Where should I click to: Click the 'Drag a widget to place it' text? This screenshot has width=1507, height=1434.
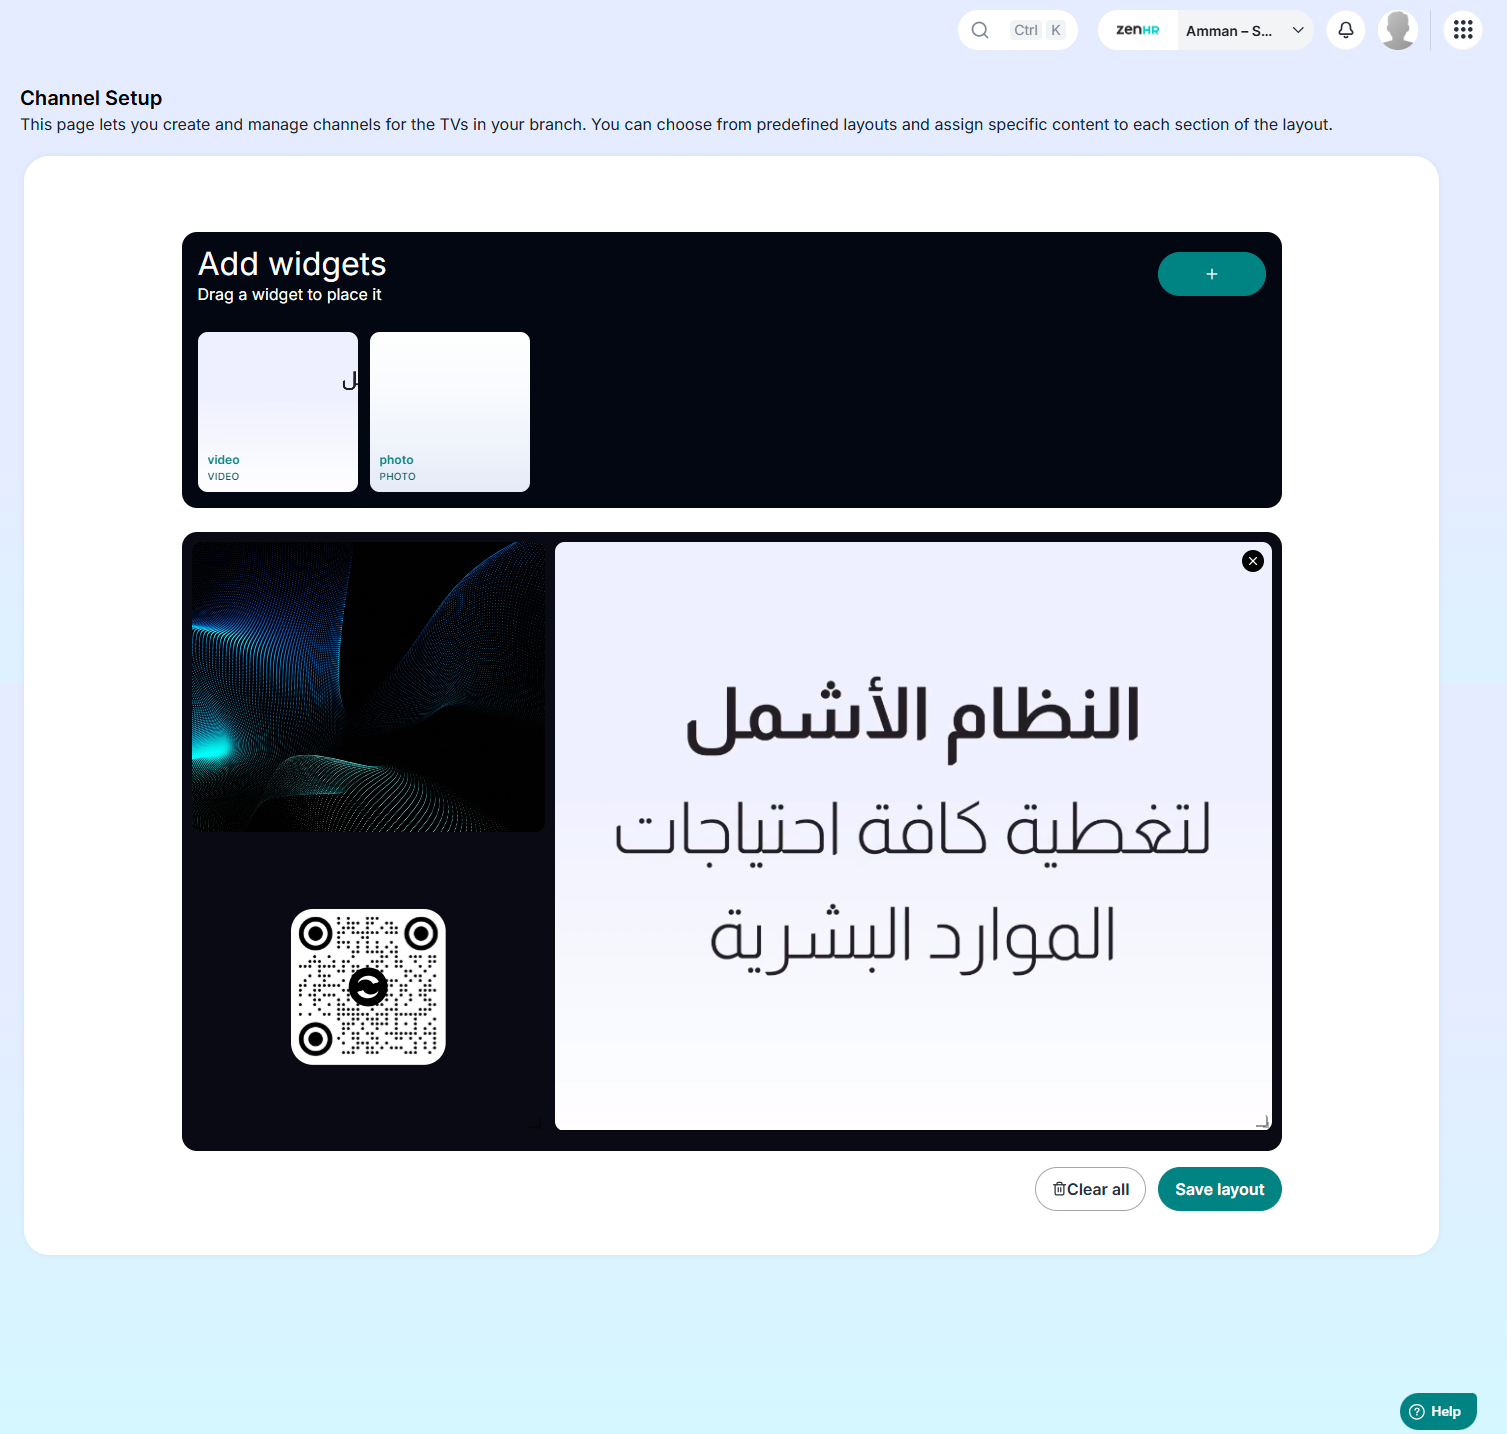pyautogui.click(x=290, y=295)
